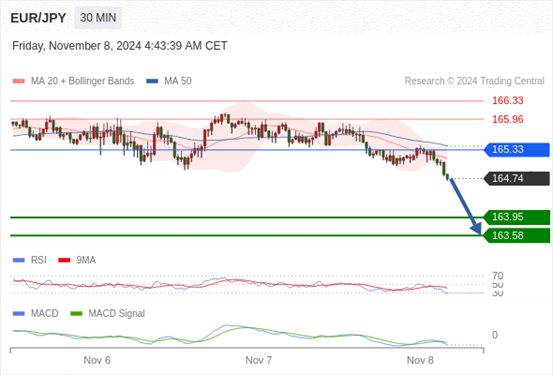Click the Nov 6 date axis label
This screenshot has height=375, width=553.
coord(97,361)
